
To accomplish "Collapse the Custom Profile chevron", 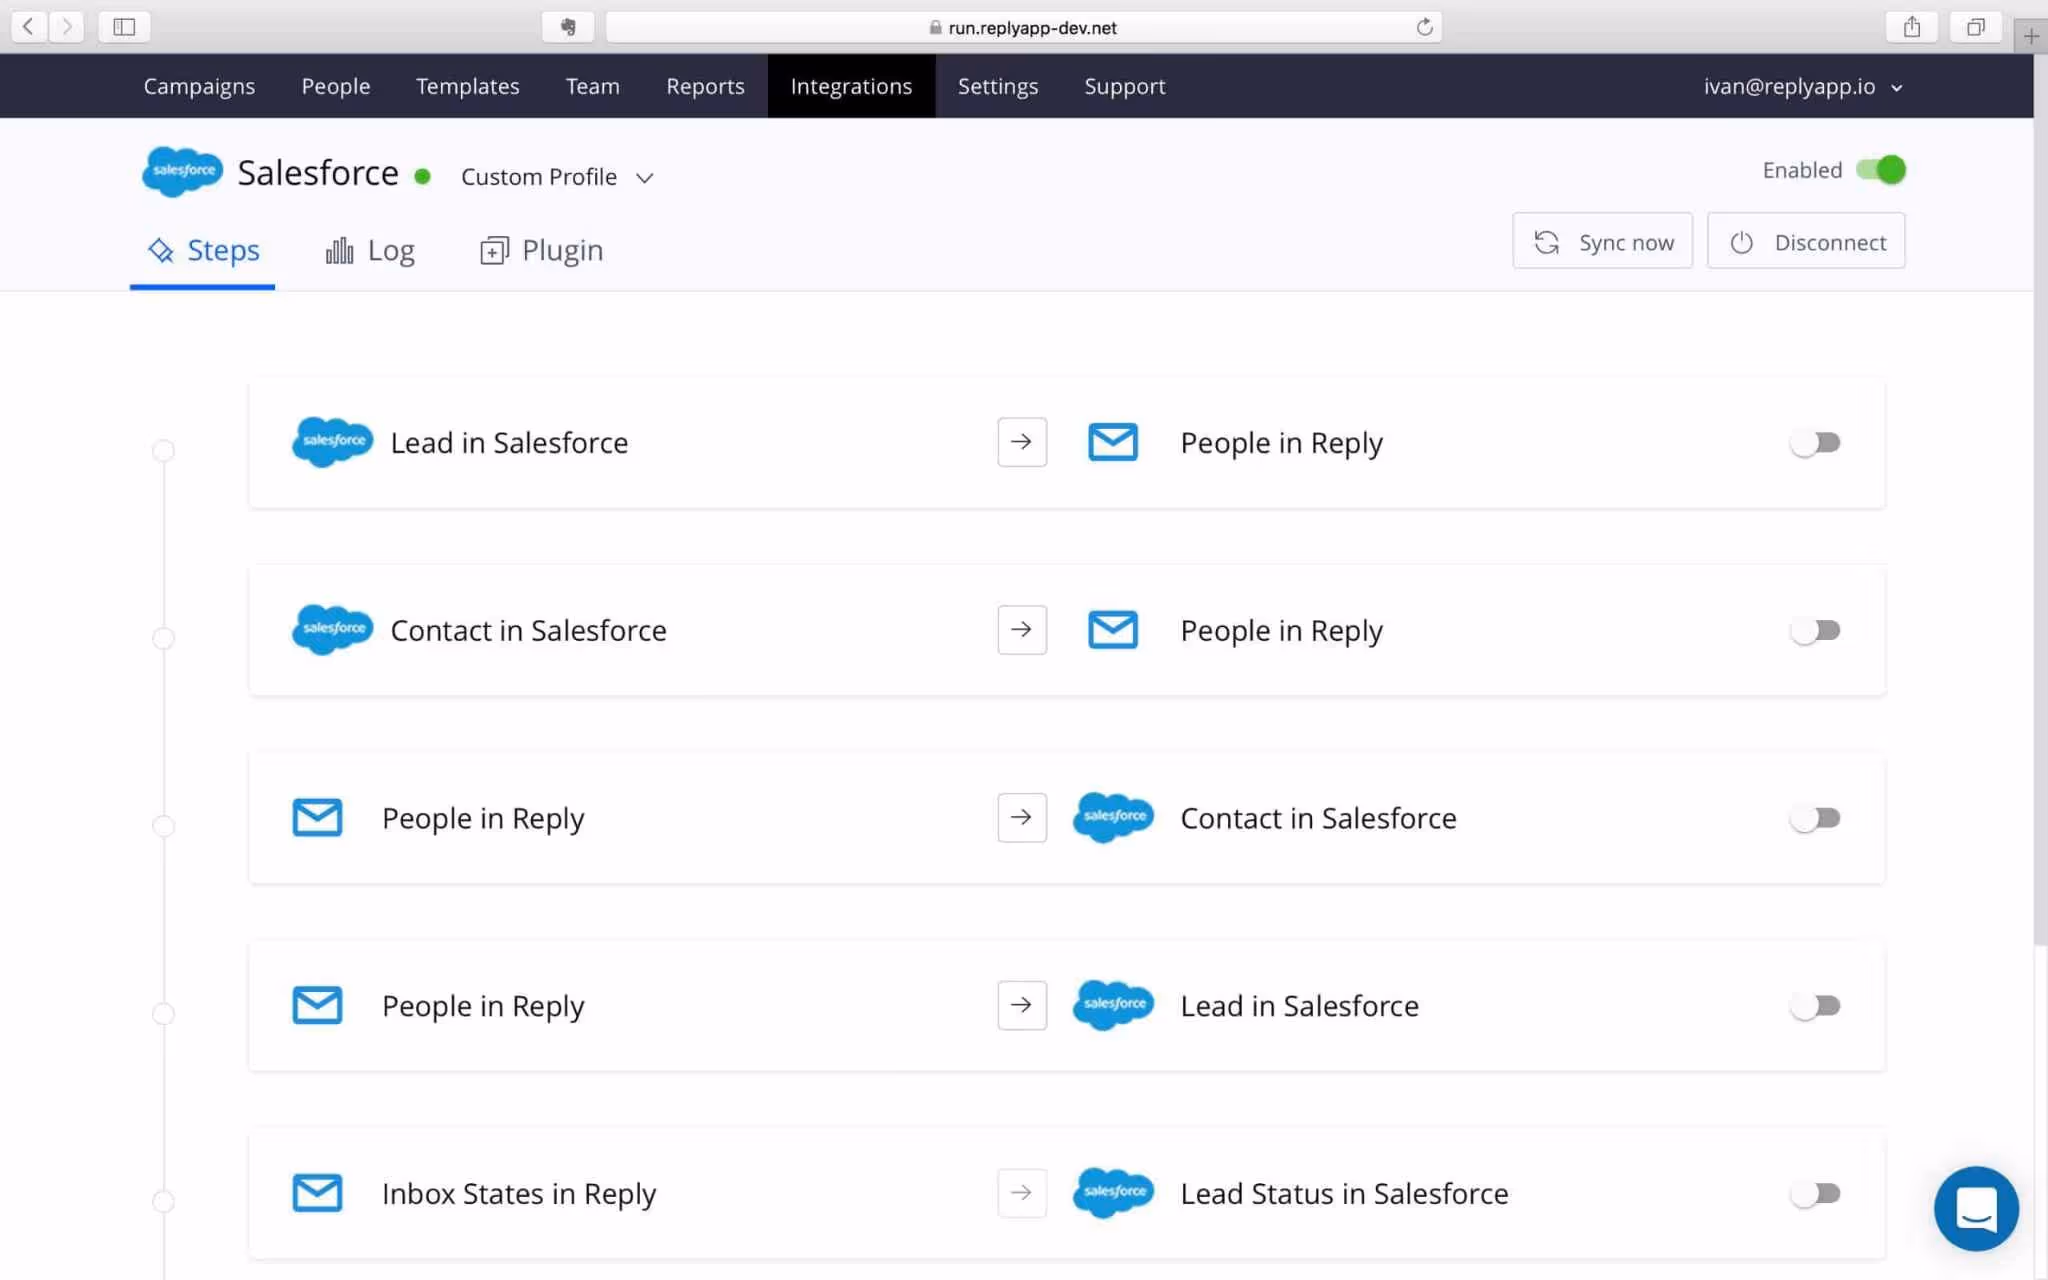I will click(x=644, y=176).
